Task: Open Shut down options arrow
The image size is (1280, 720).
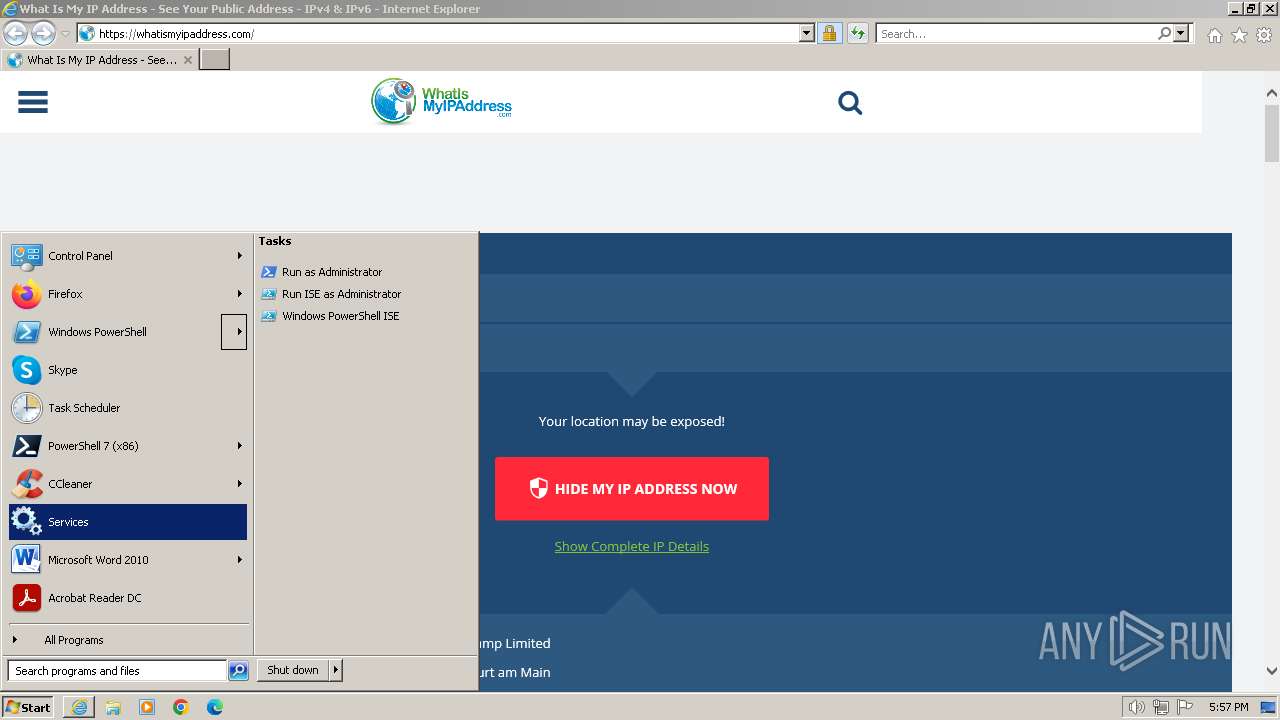Action: [336, 670]
